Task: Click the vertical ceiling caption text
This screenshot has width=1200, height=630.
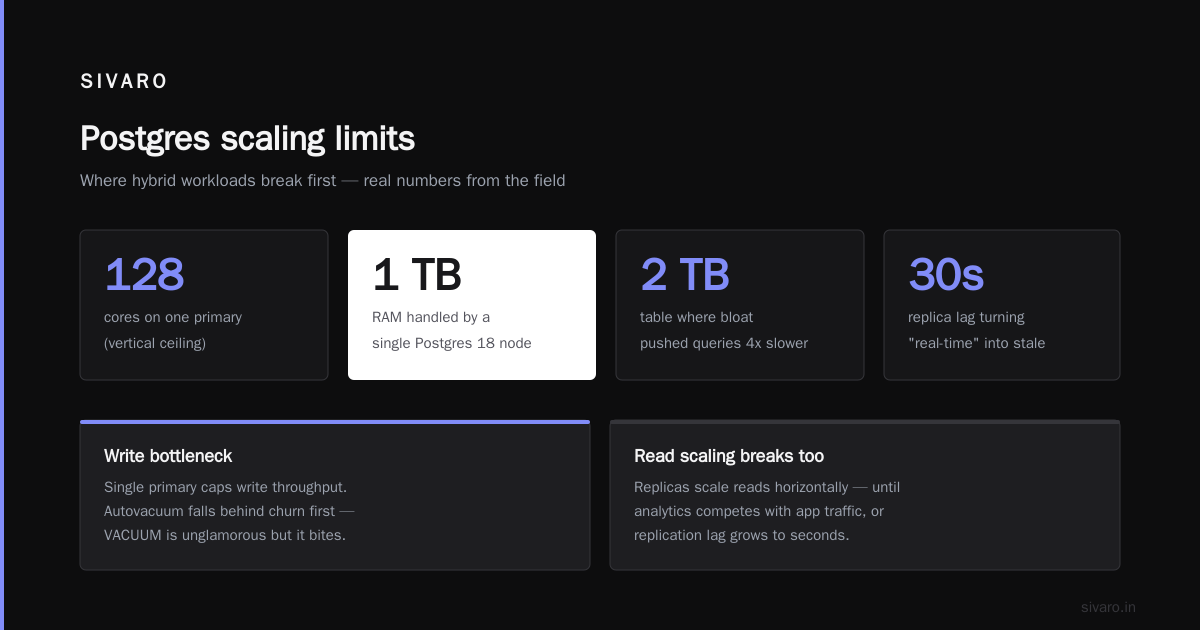Action: tap(155, 343)
